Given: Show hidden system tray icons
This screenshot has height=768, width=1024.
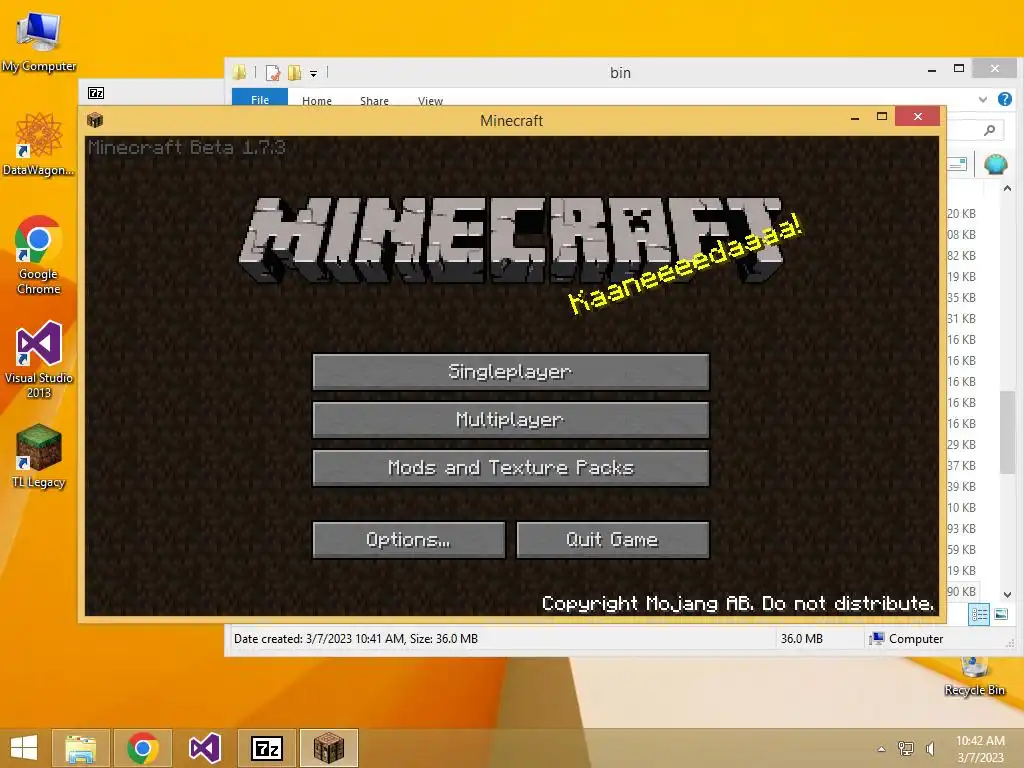Looking at the screenshot, I should [x=882, y=748].
